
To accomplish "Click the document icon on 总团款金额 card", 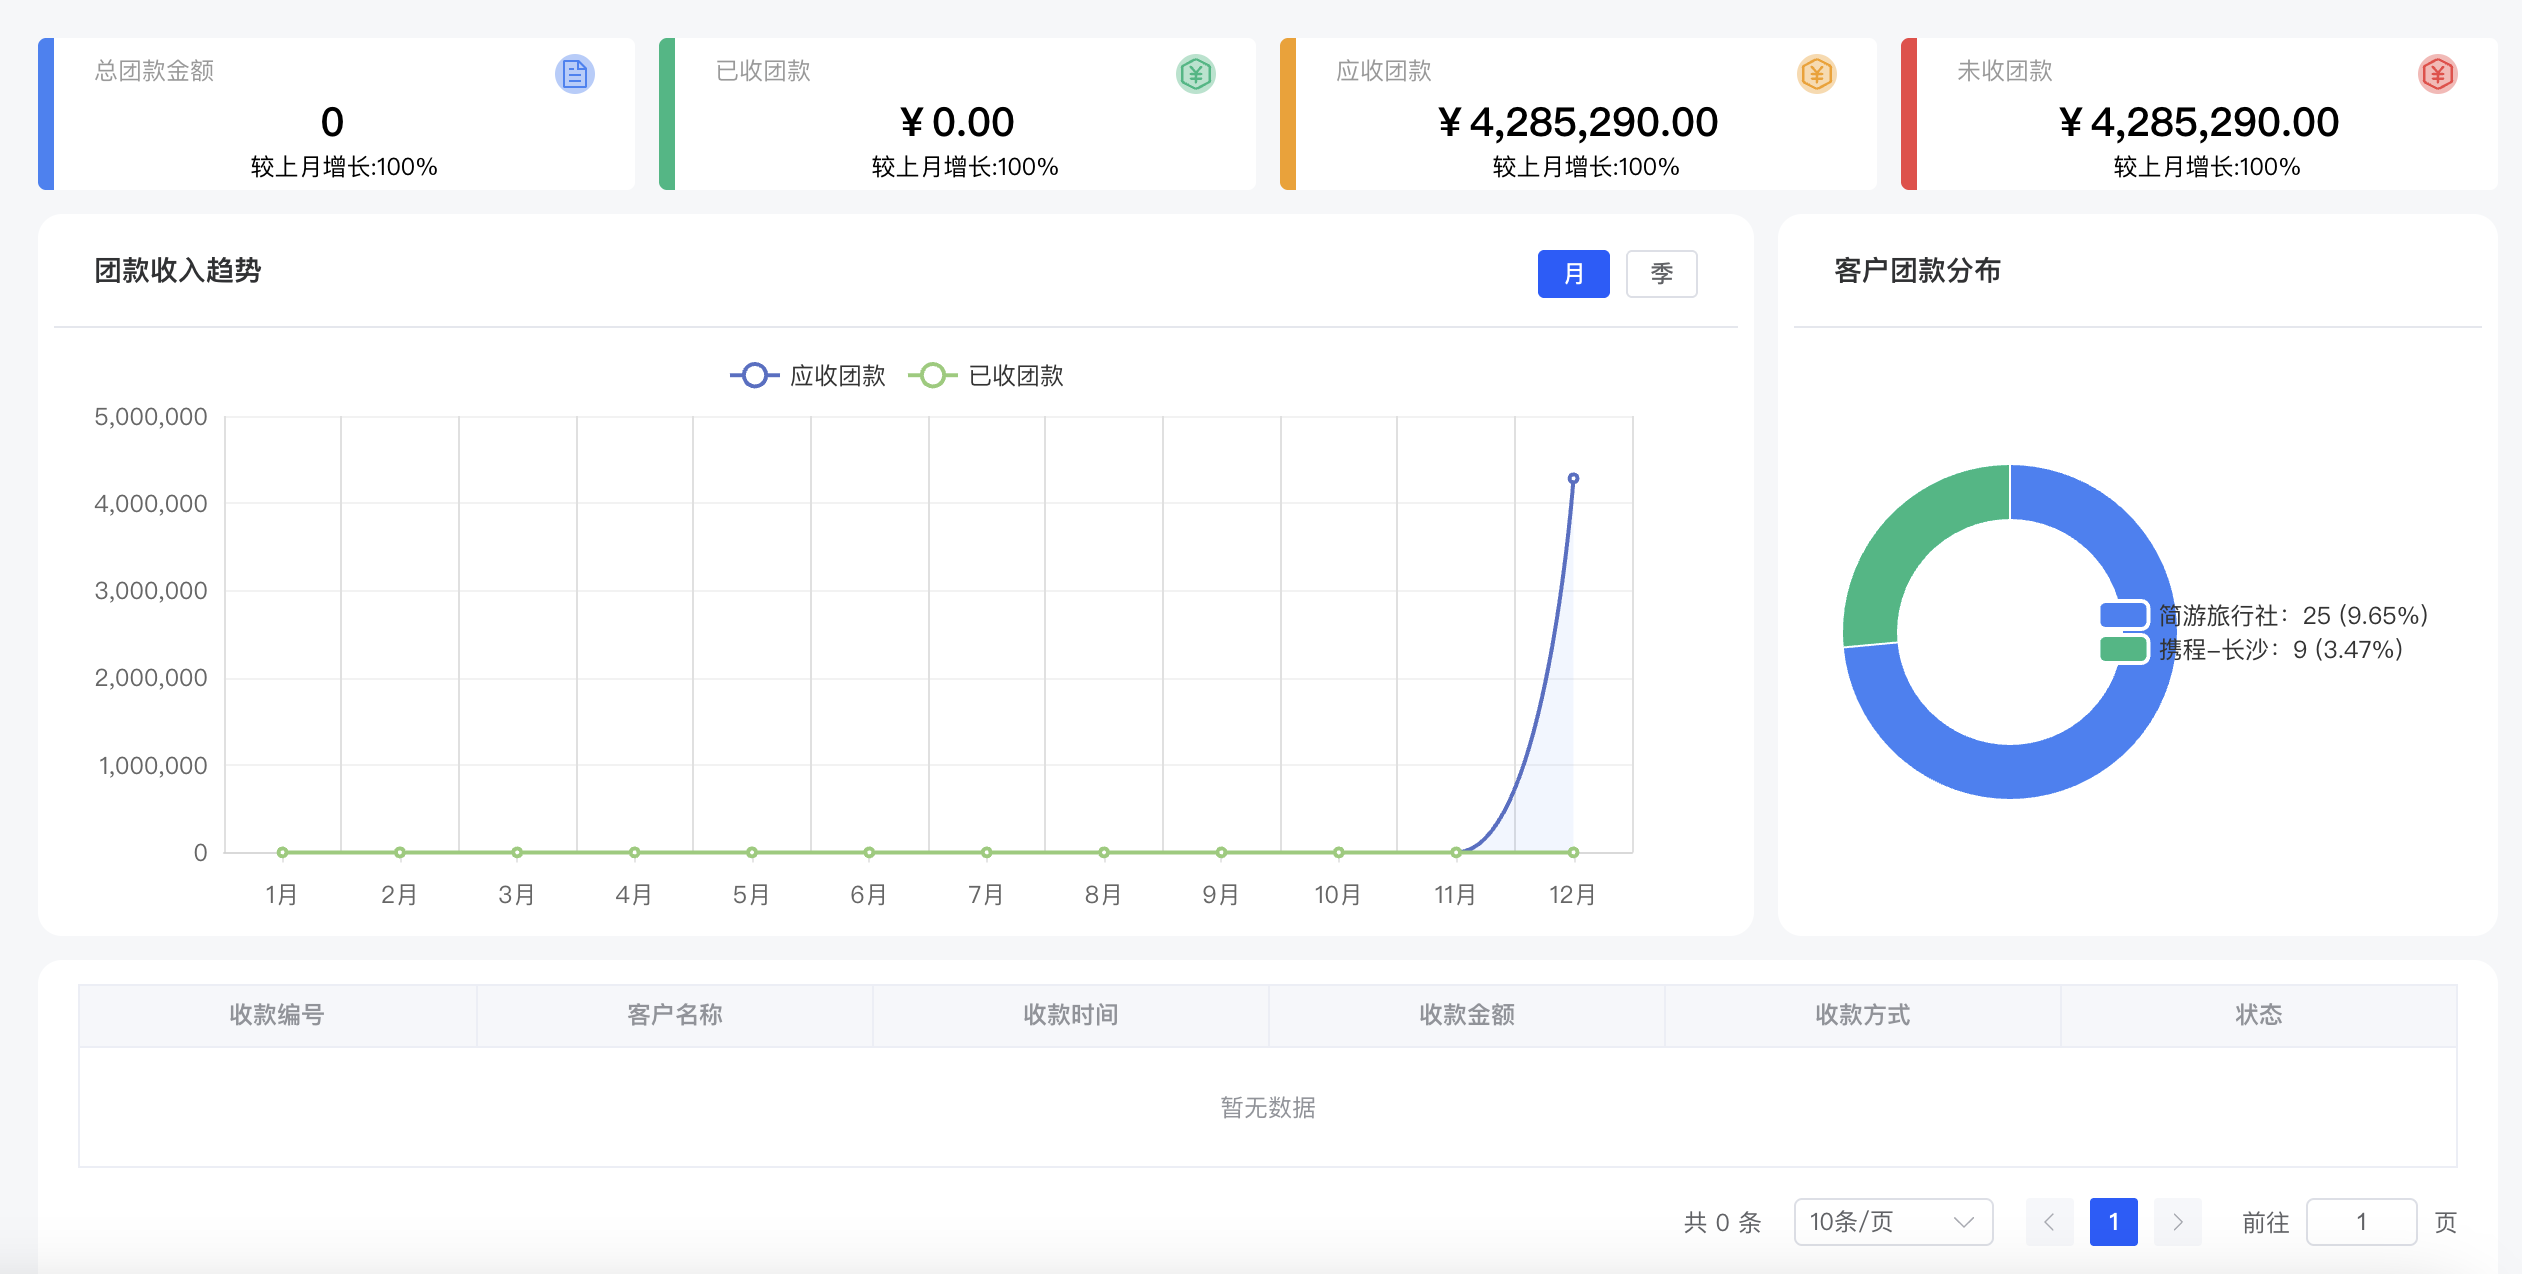I will pyautogui.click(x=574, y=73).
